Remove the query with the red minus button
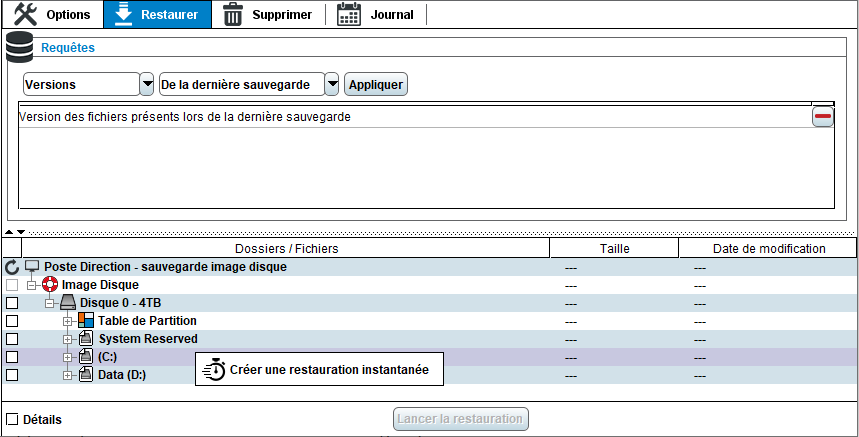859x437 pixels. [823, 117]
